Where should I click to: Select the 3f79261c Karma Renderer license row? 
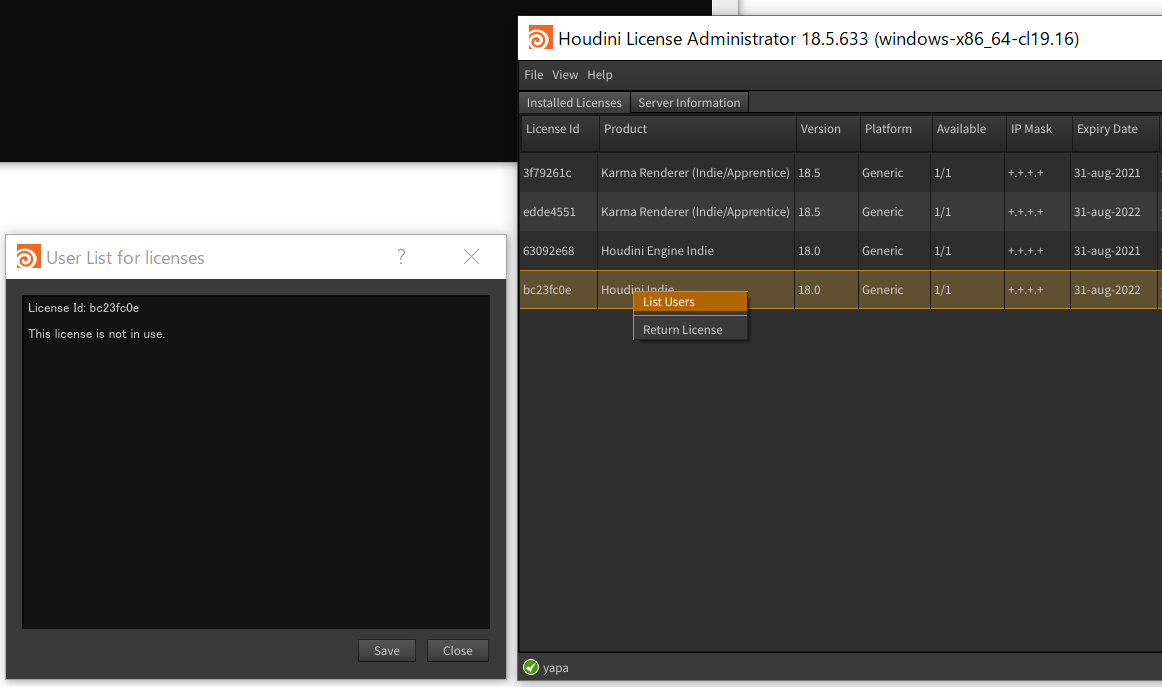coord(840,173)
